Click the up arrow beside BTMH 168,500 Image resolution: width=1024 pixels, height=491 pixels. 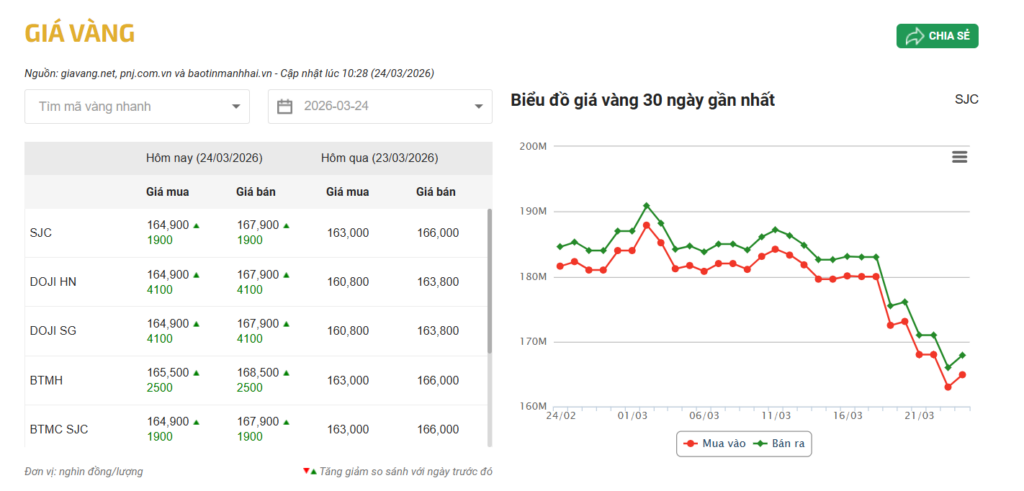[x=286, y=373]
